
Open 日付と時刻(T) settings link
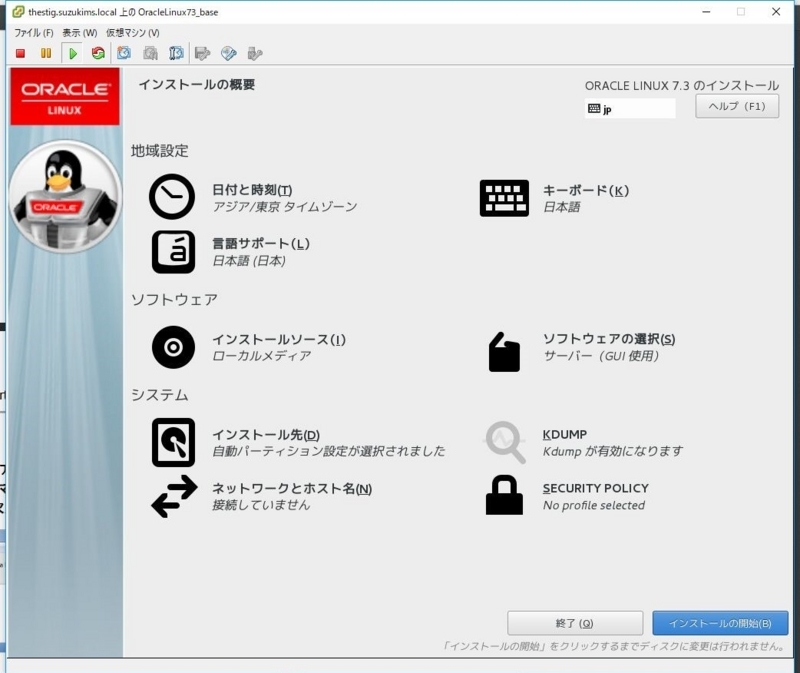point(252,190)
